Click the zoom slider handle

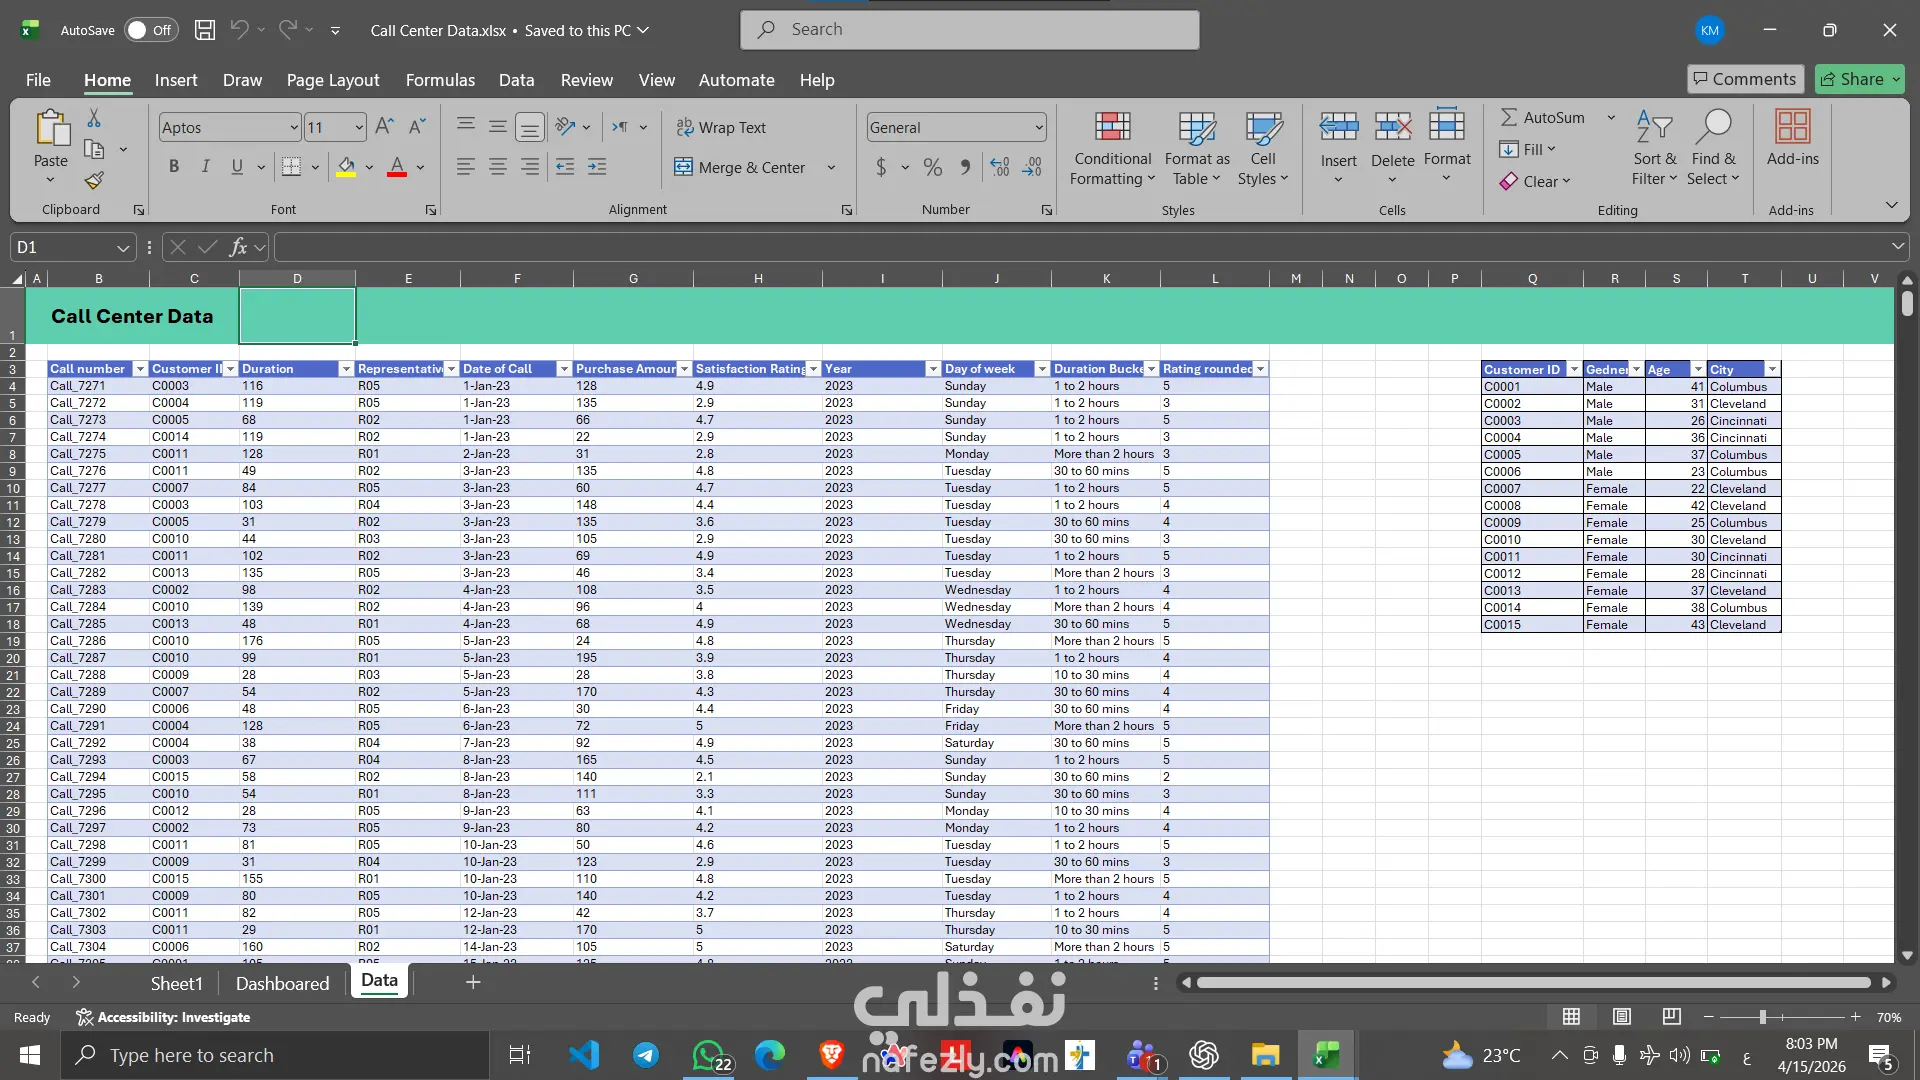pos(1762,1017)
